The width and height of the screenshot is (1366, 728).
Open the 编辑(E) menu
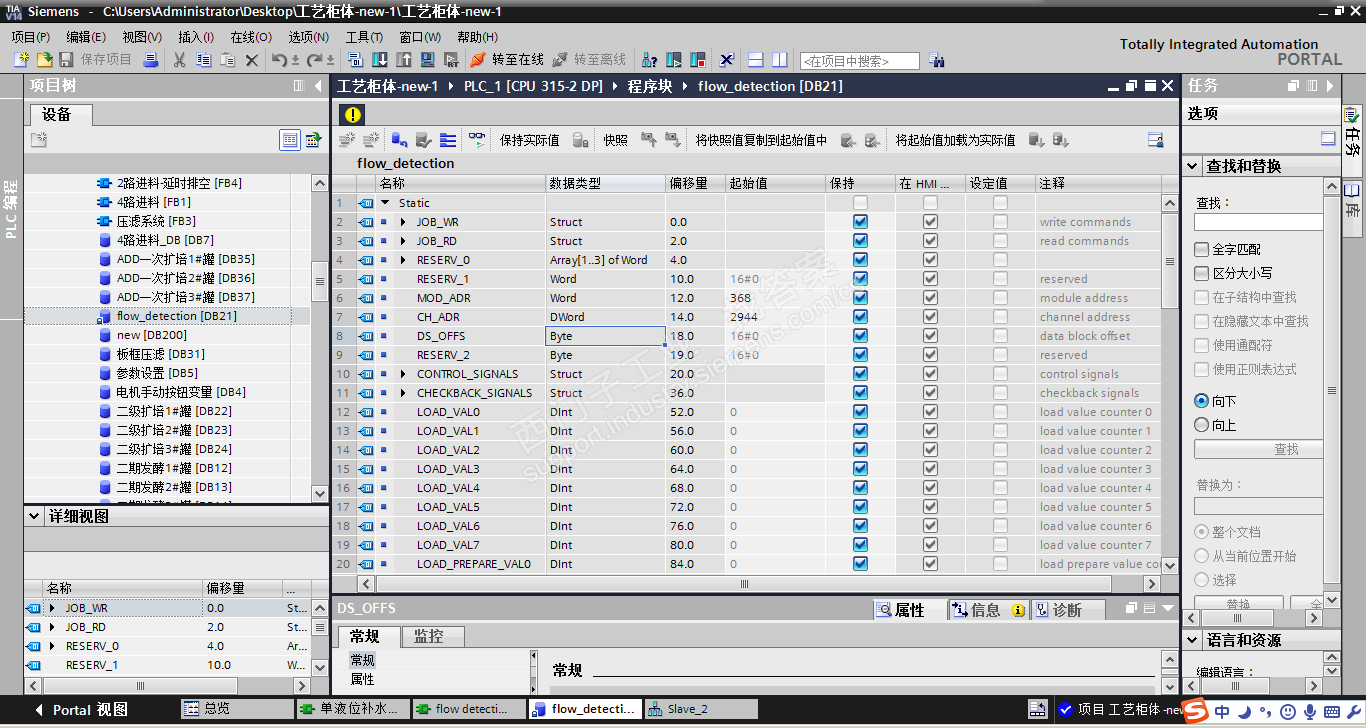coord(86,37)
